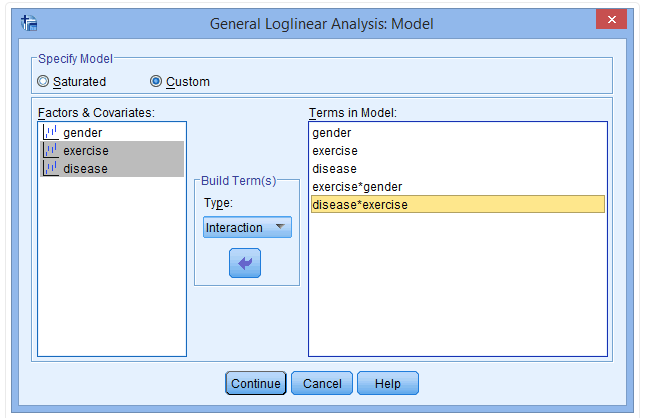Open the Interaction type dropdown
Screen dimensions: 647x418
coord(246,227)
